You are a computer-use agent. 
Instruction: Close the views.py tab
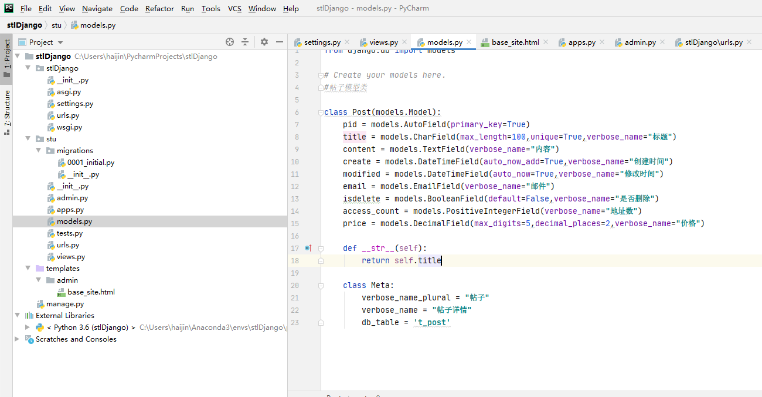coord(404,42)
